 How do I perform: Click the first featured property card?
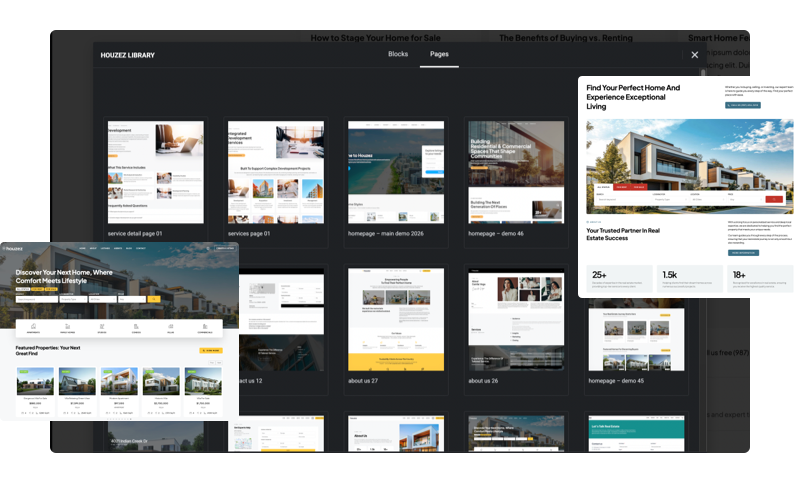pos(35,391)
